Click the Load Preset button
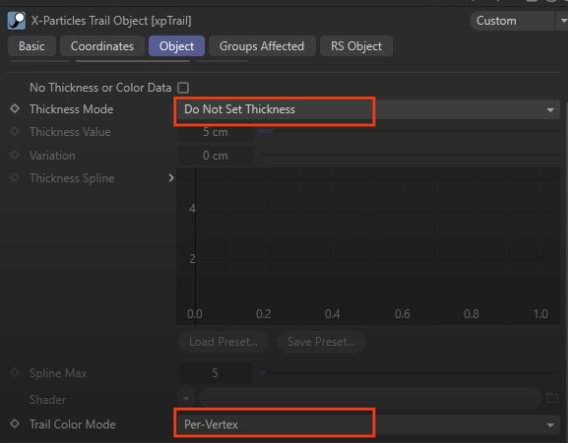568x443 pixels. click(223, 342)
